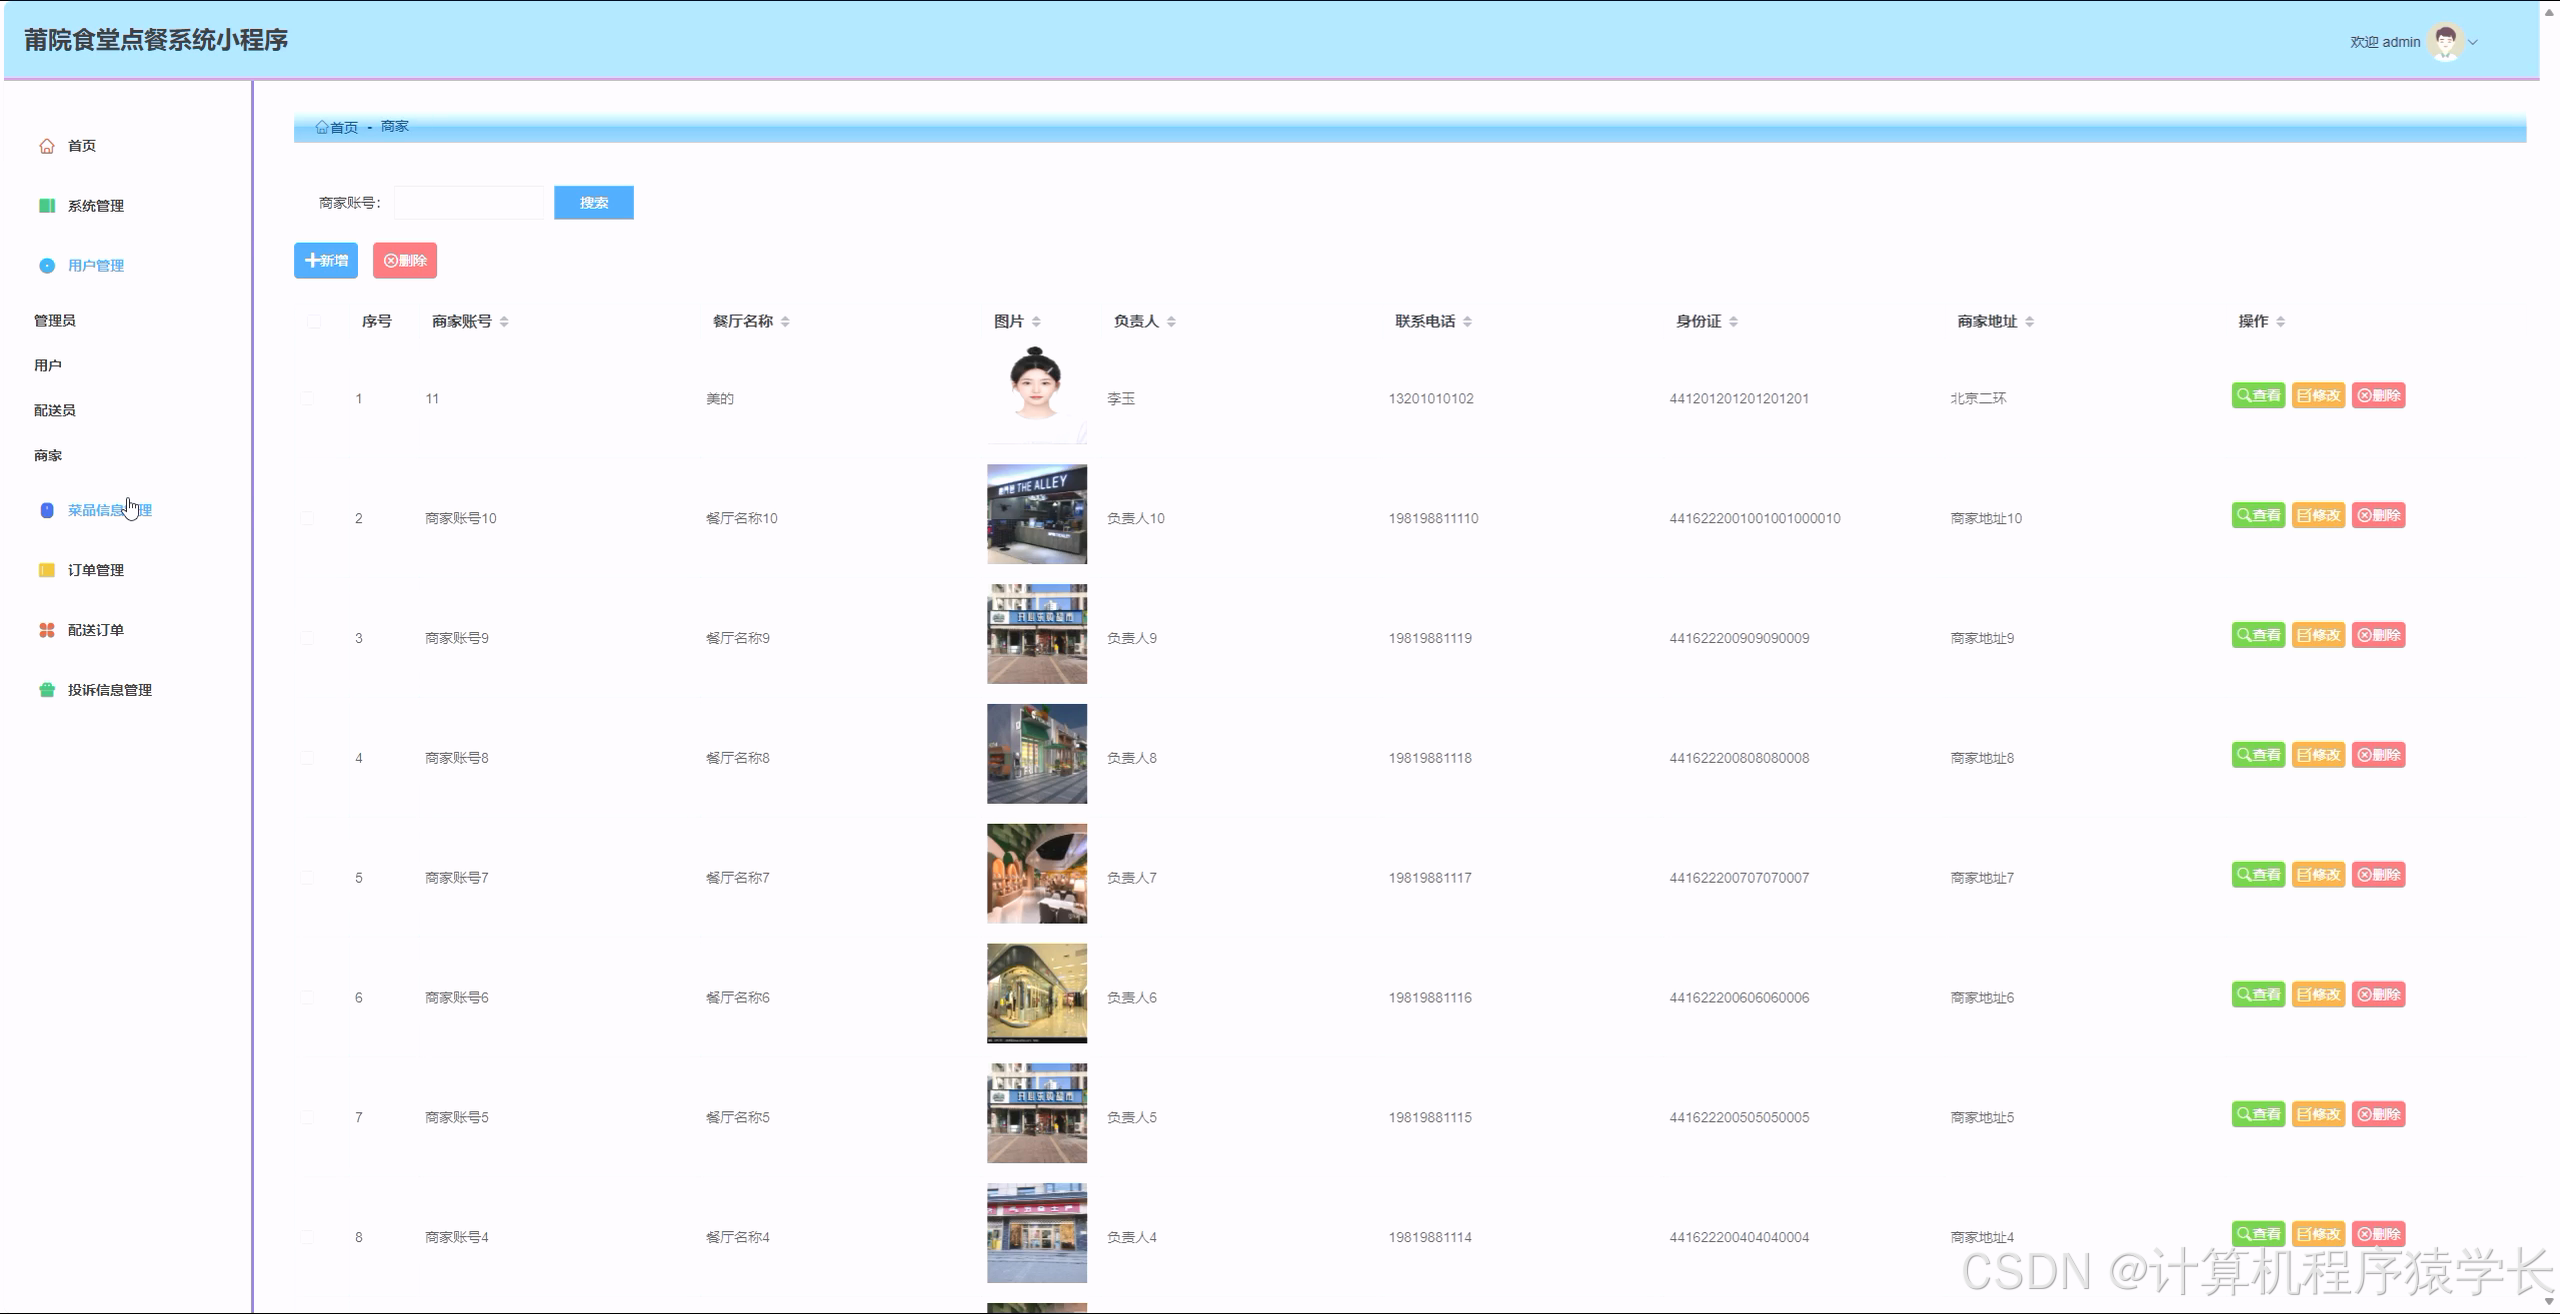Click the blue 菜品信息管理 icon

click(x=47, y=510)
